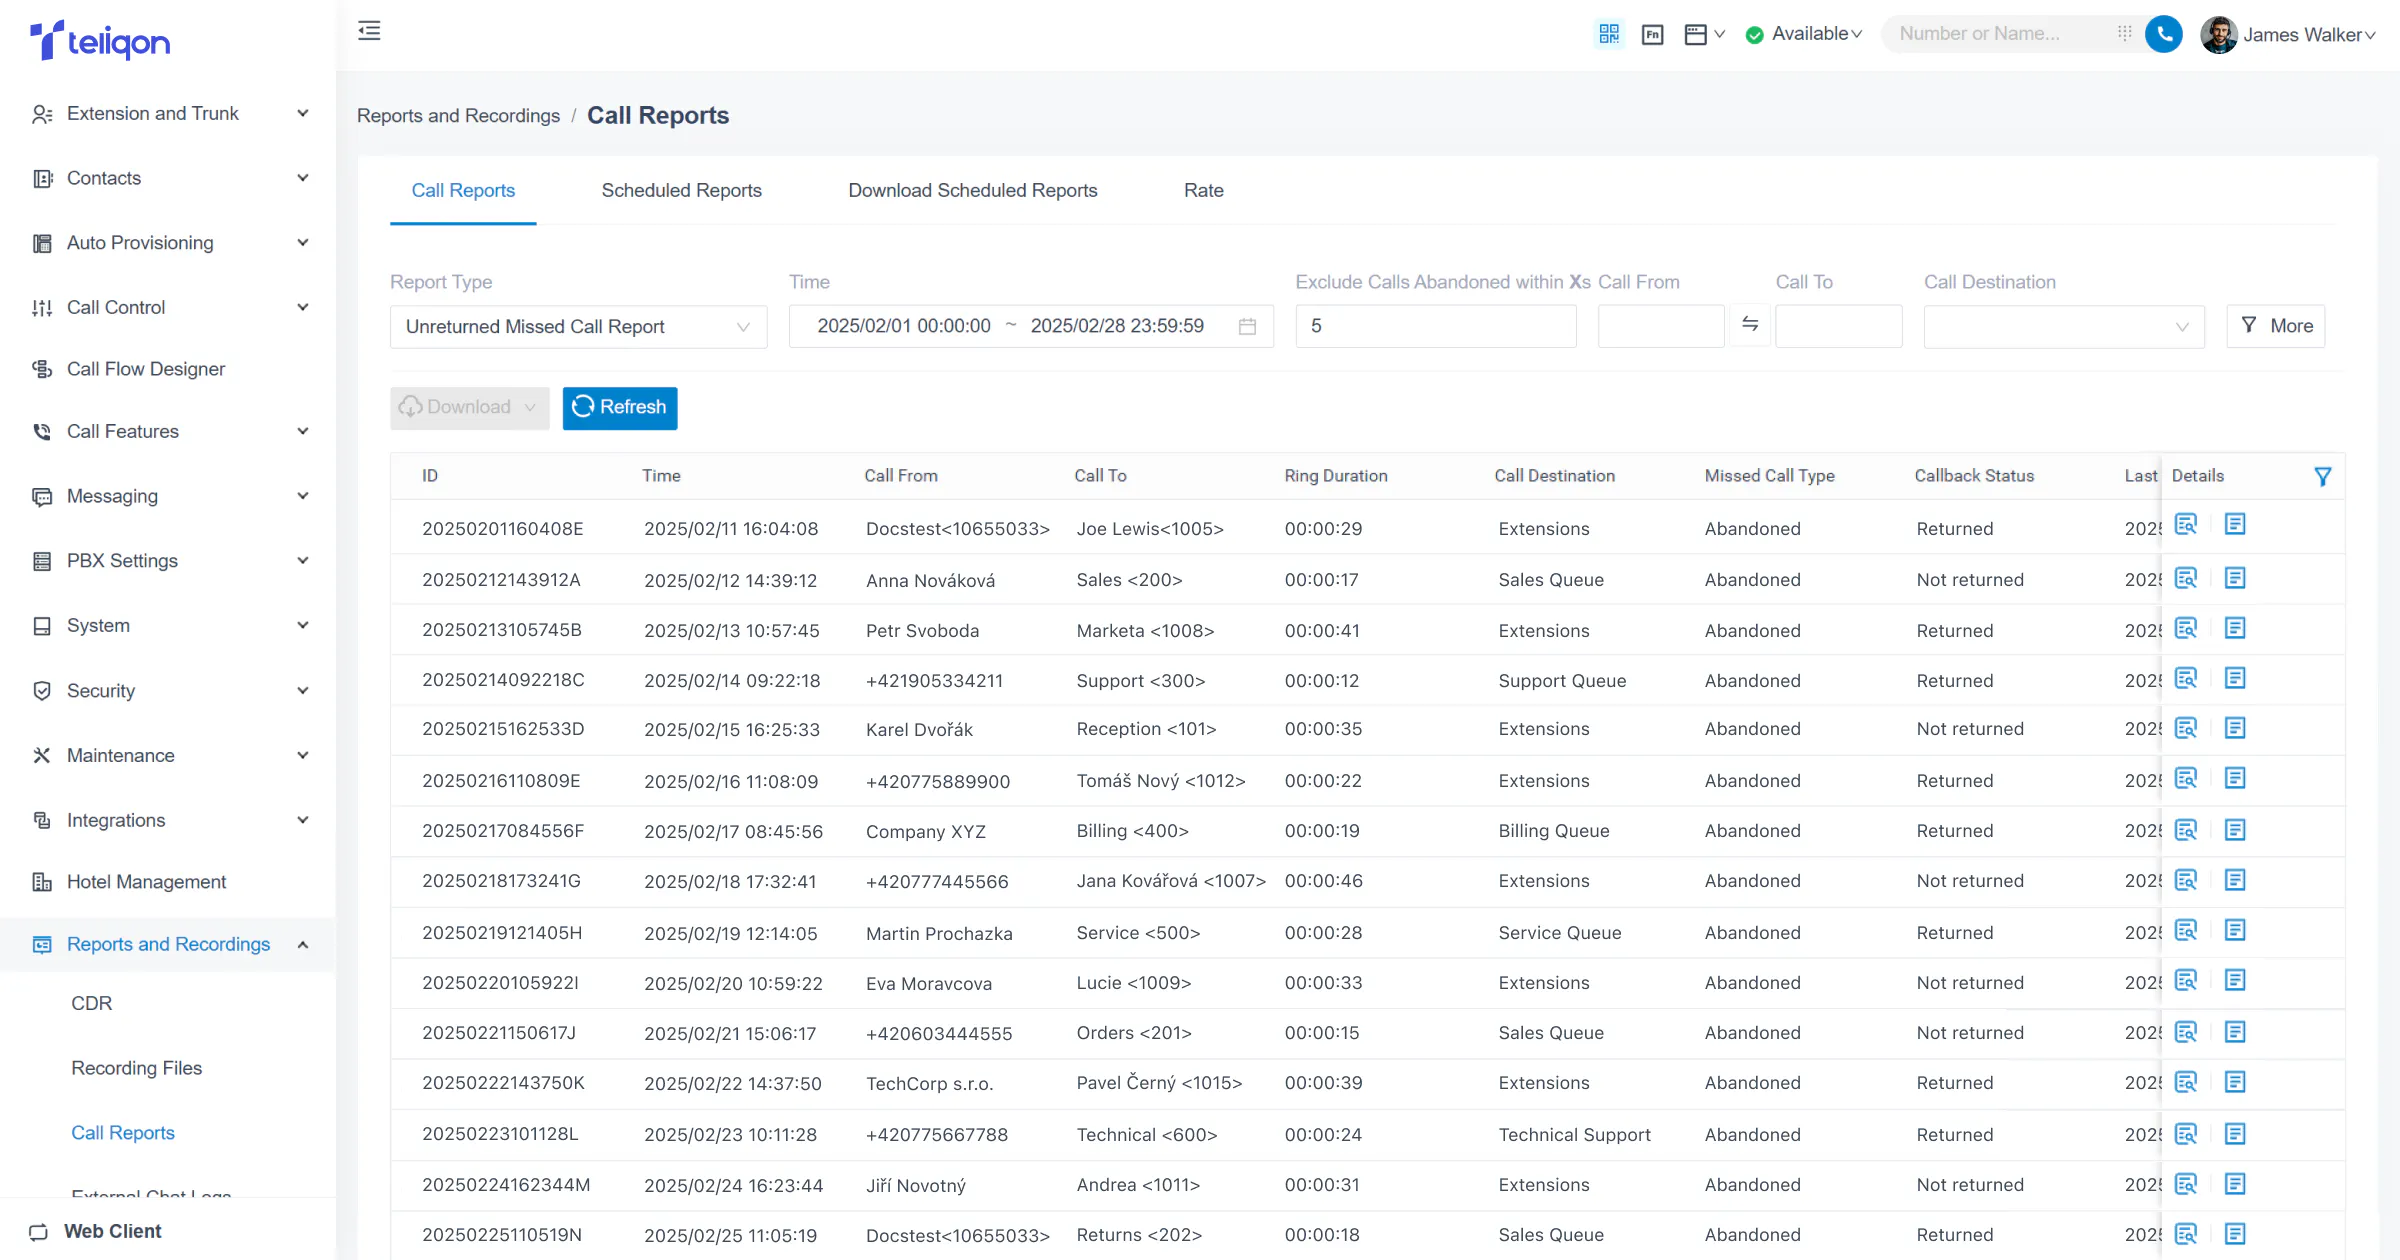Open the note icon for 20250201160408E
Screen dimensions: 2400x1260
(x=2235, y=525)
